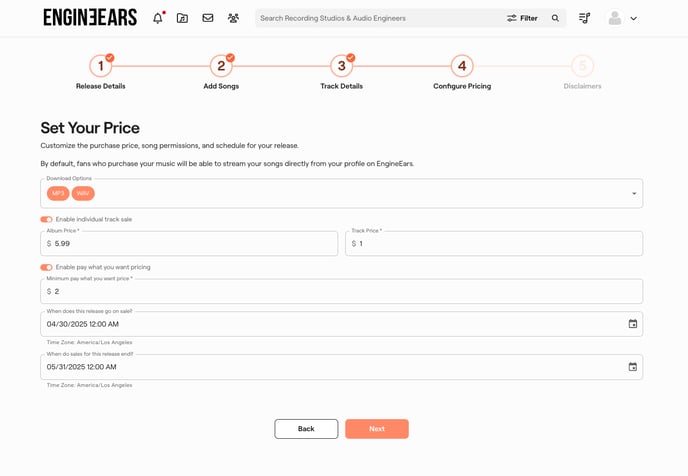This screenshot has height=476, width=688.
Task: Disable individual track sale toggle
Action: (x=46, y=219)
